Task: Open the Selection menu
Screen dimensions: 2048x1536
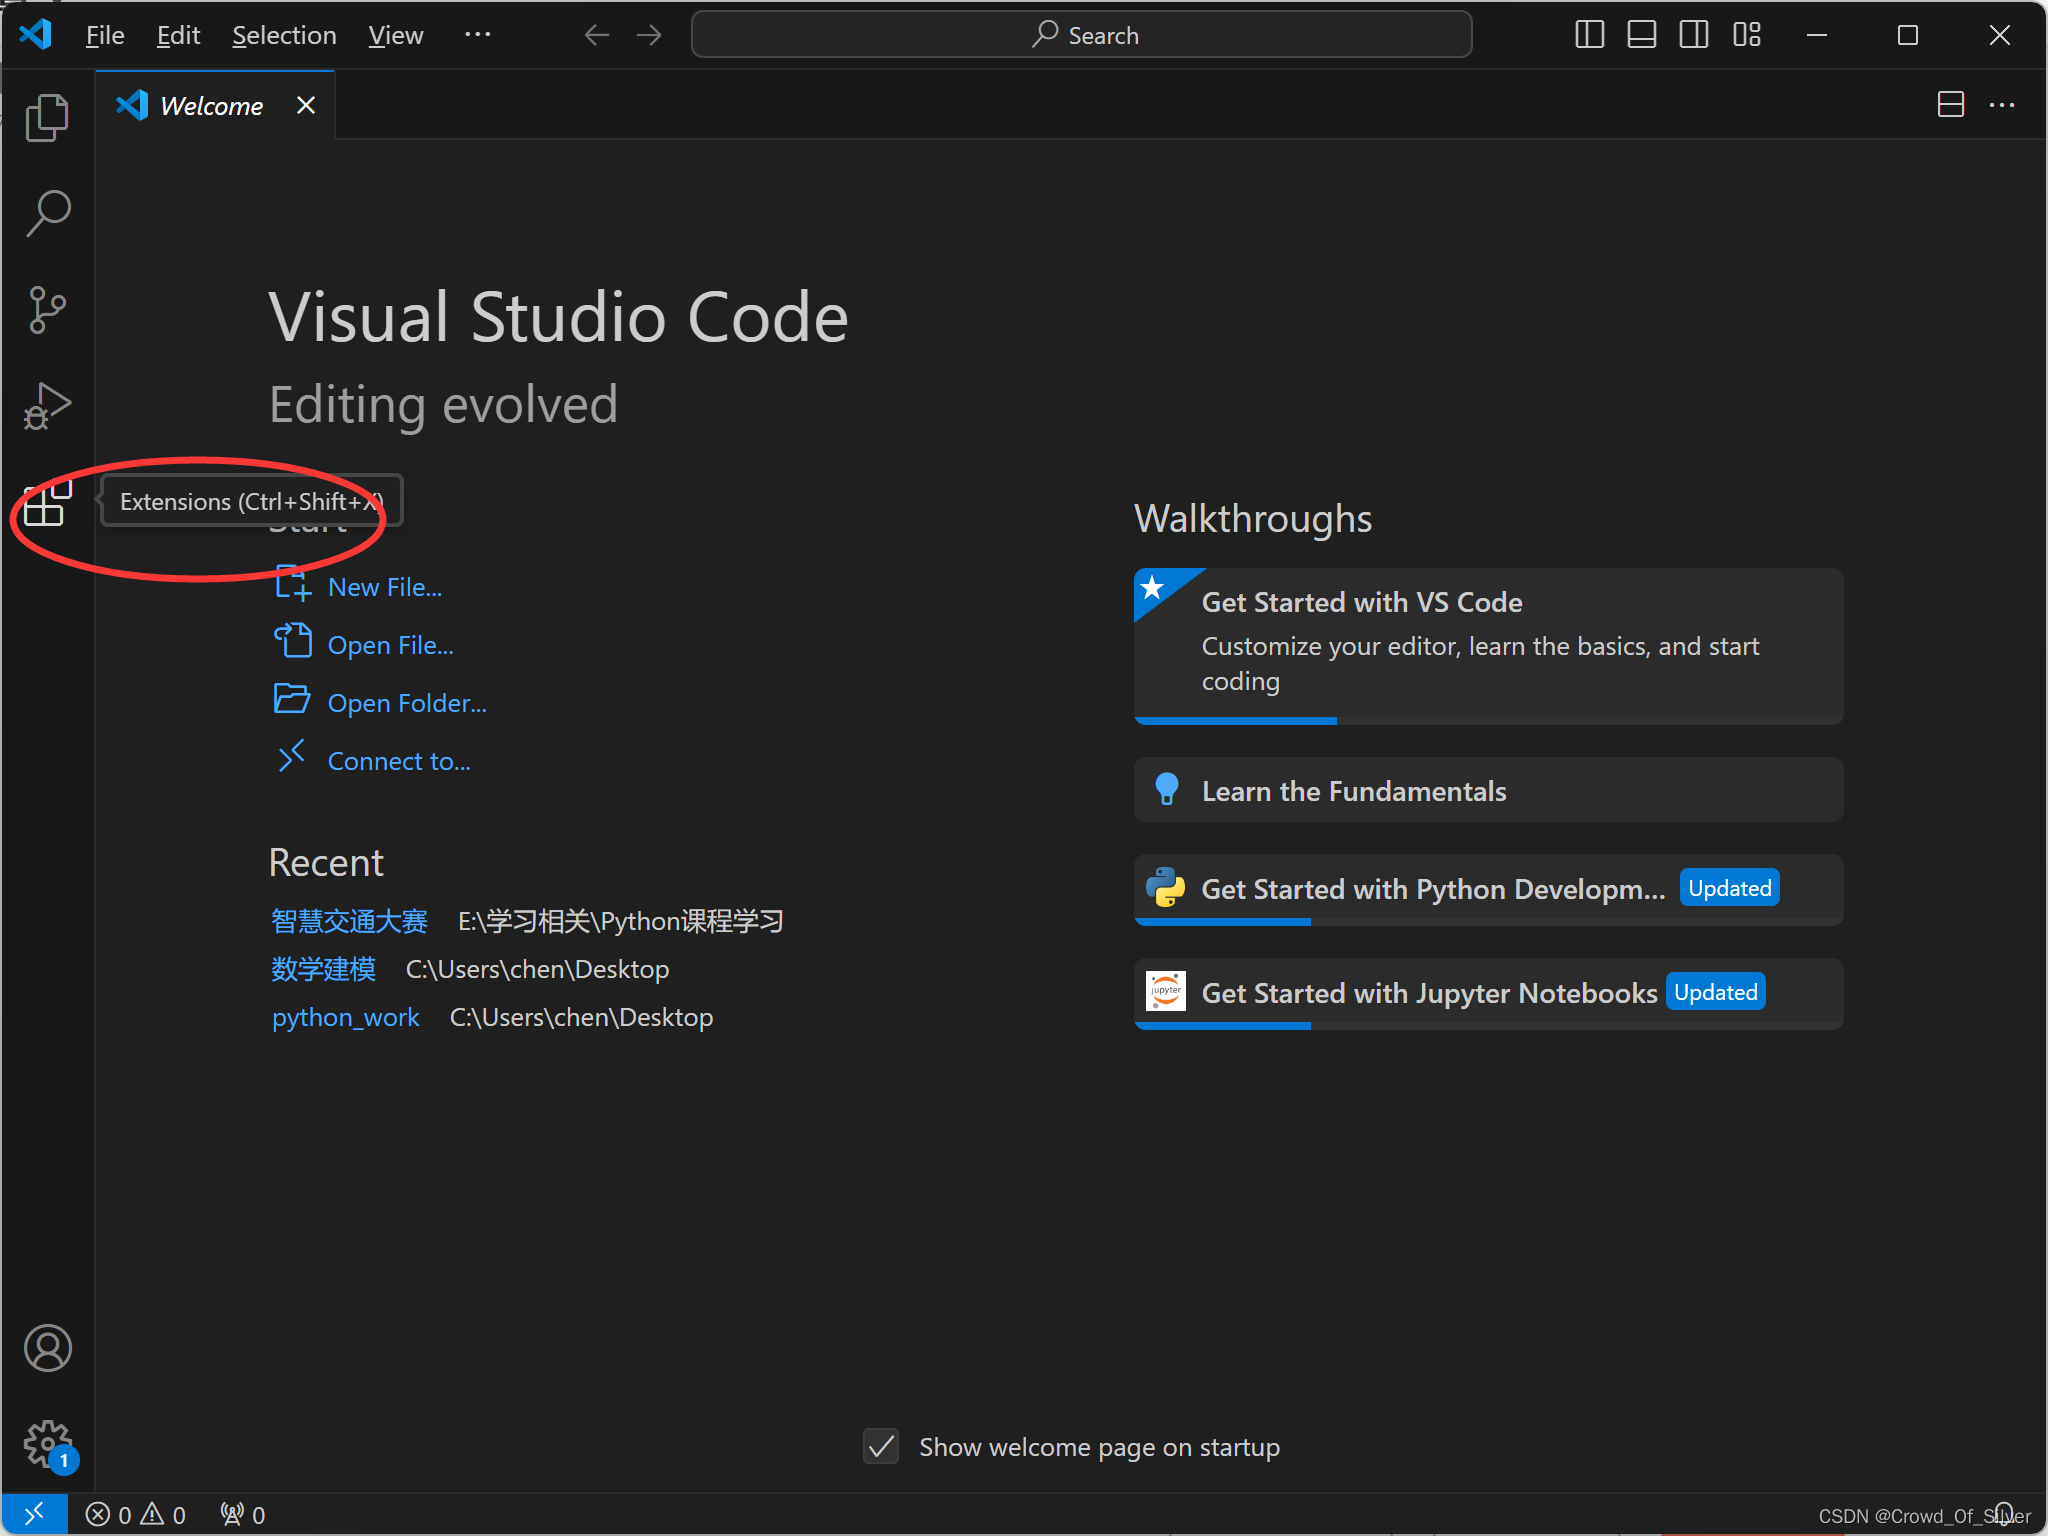Action: pyautogui.click(x=284, y=35)
